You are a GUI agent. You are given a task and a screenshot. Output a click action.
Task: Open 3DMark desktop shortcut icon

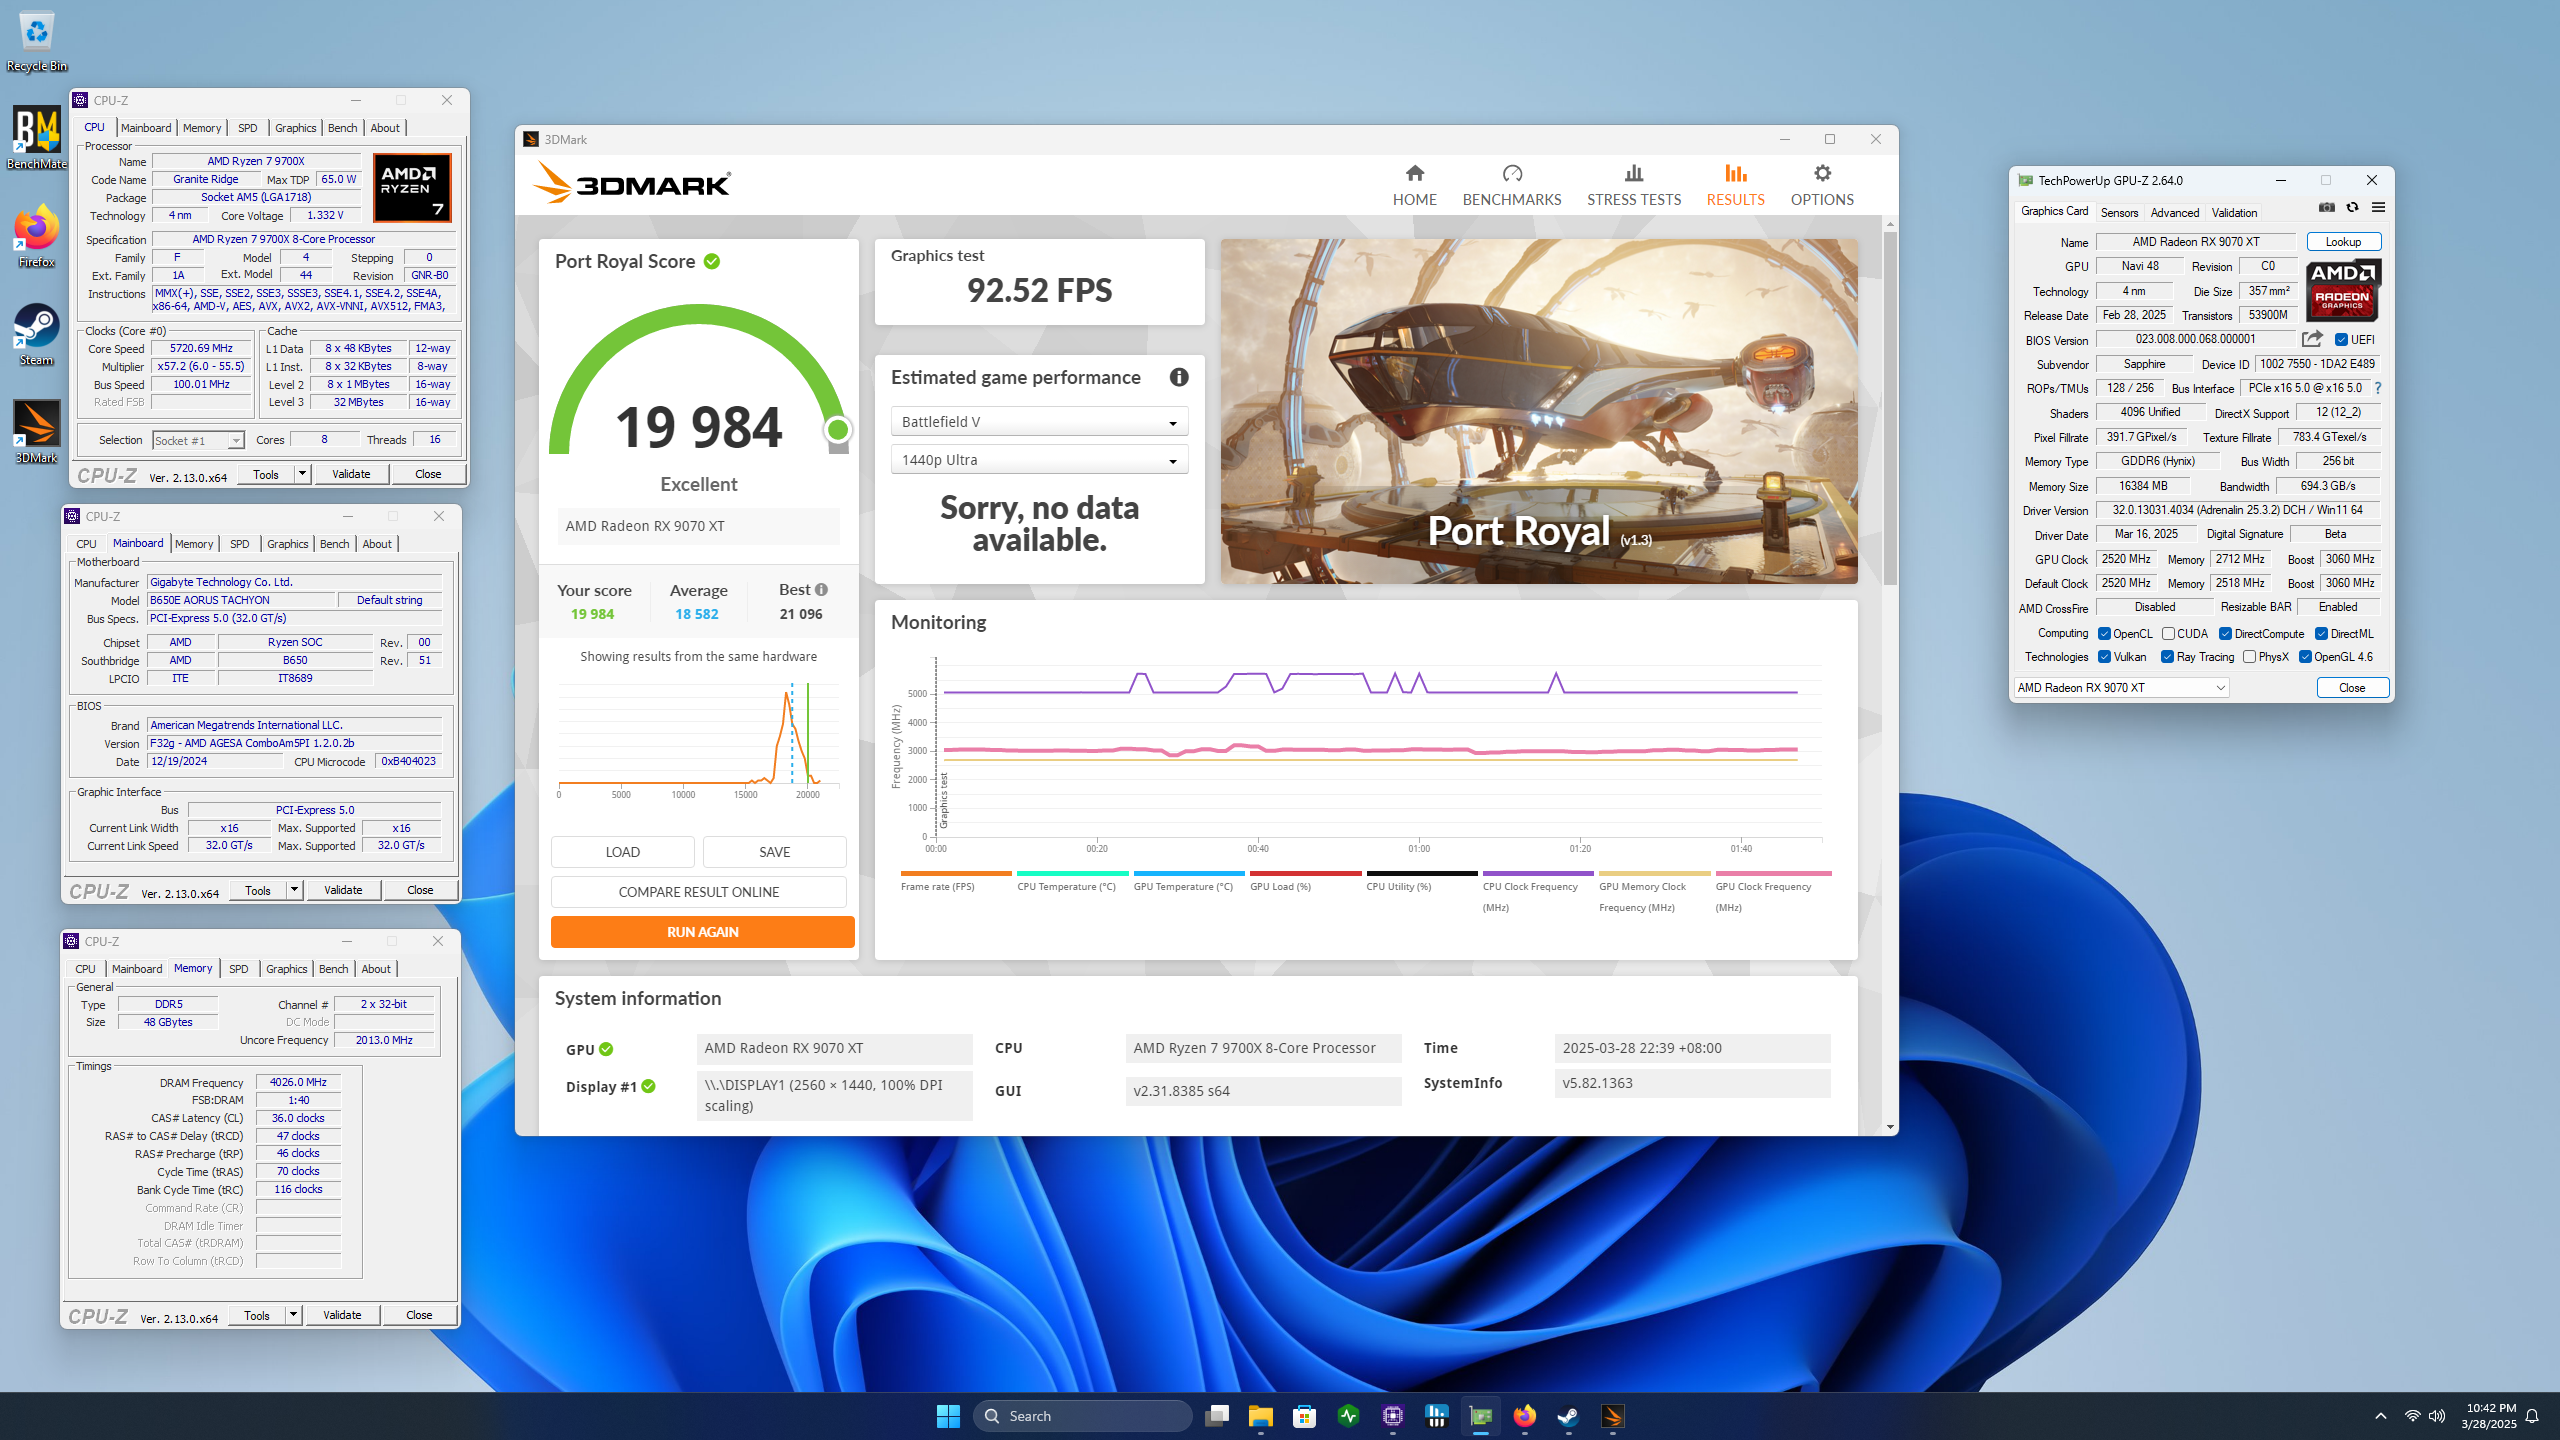37,432
